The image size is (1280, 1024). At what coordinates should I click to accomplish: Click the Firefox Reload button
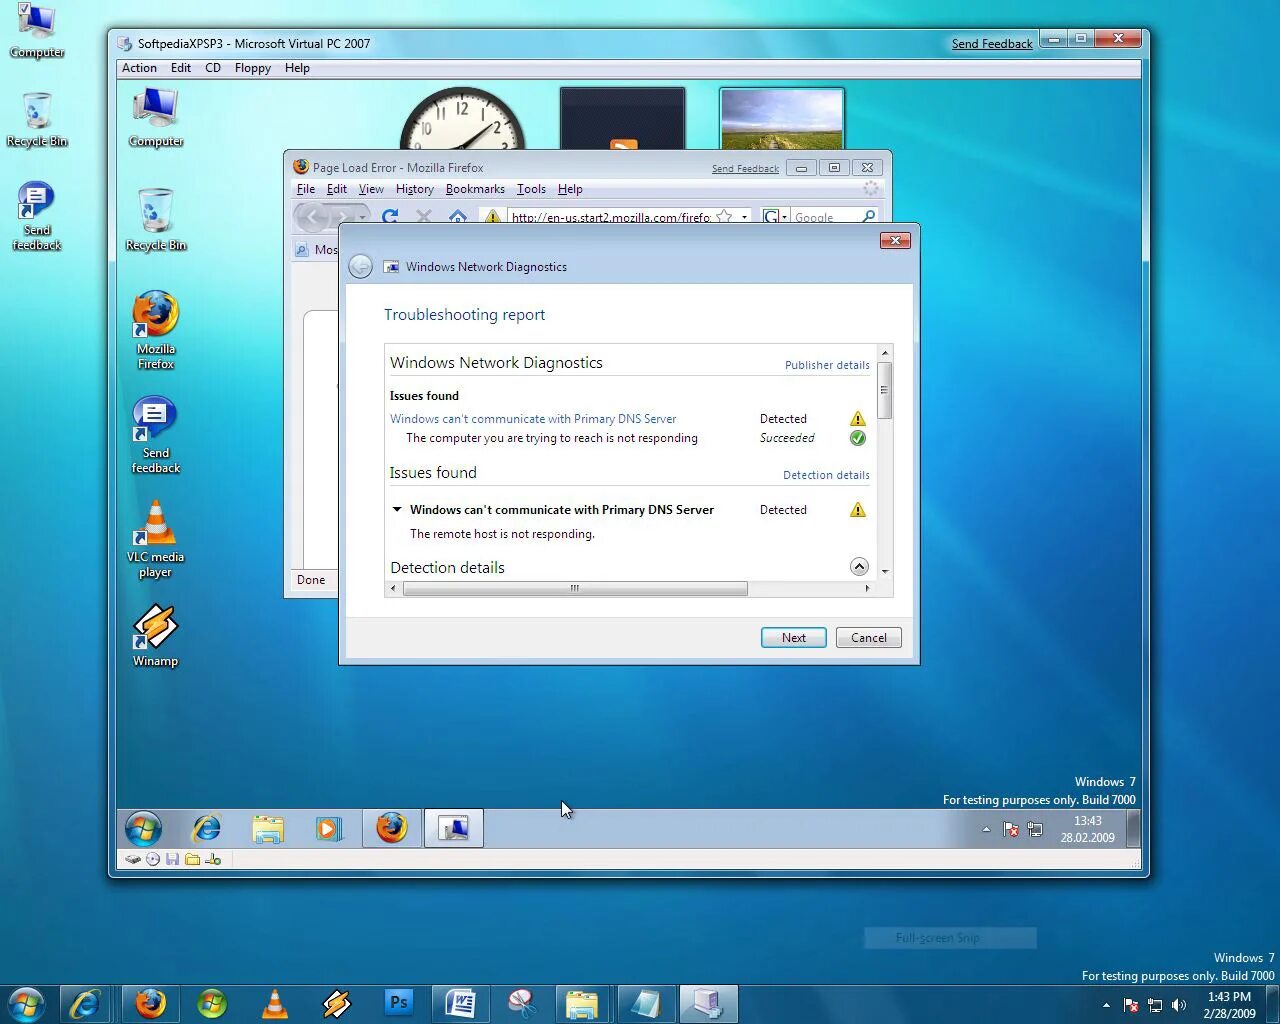coord(390,216)
